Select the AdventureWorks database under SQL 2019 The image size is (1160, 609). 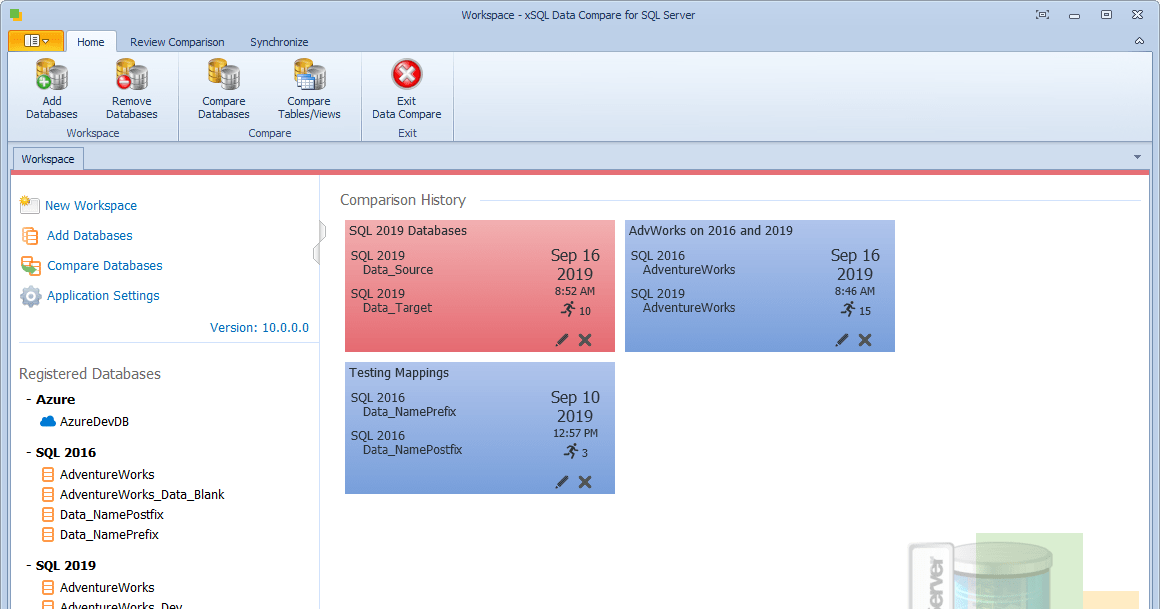[x=107, y=587]
